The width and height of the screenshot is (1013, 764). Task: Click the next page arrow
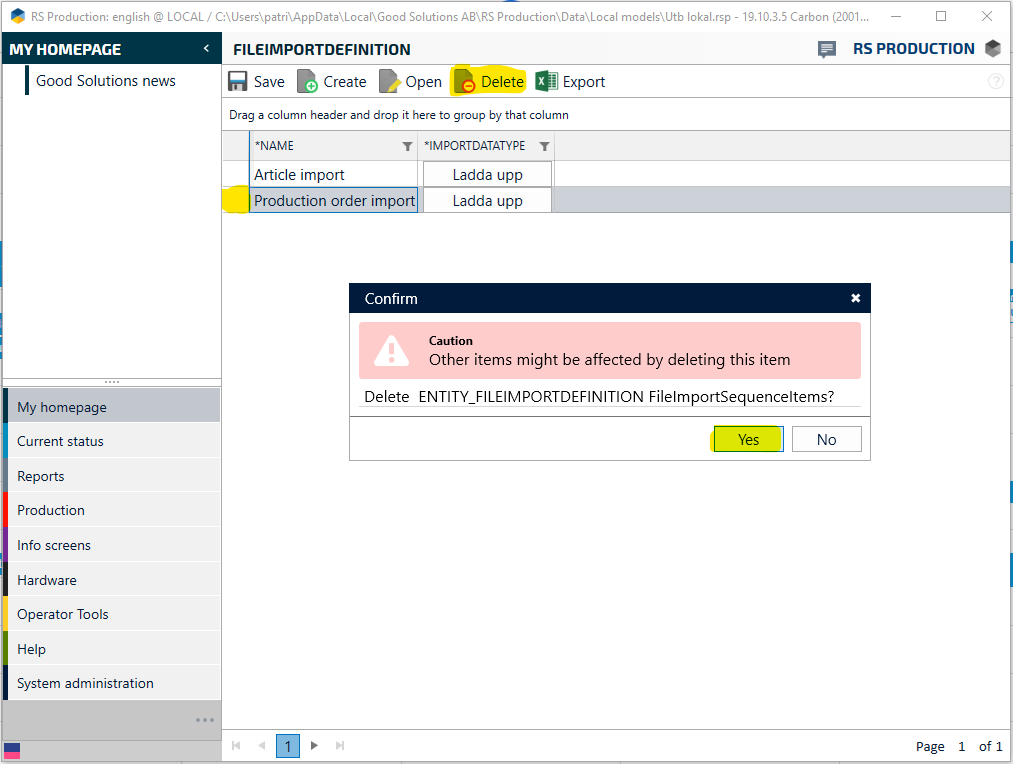pos(314,746)
